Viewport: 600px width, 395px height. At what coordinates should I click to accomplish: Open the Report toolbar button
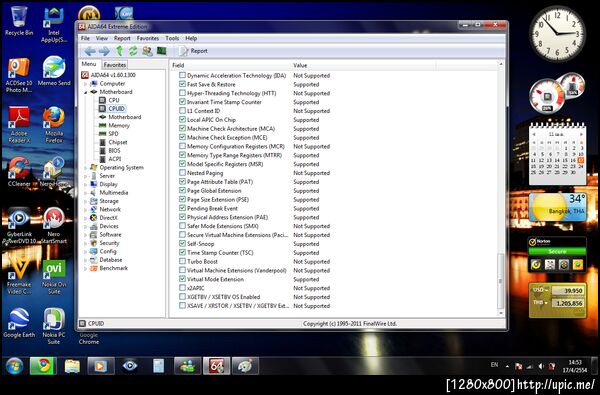click(193, 51)
